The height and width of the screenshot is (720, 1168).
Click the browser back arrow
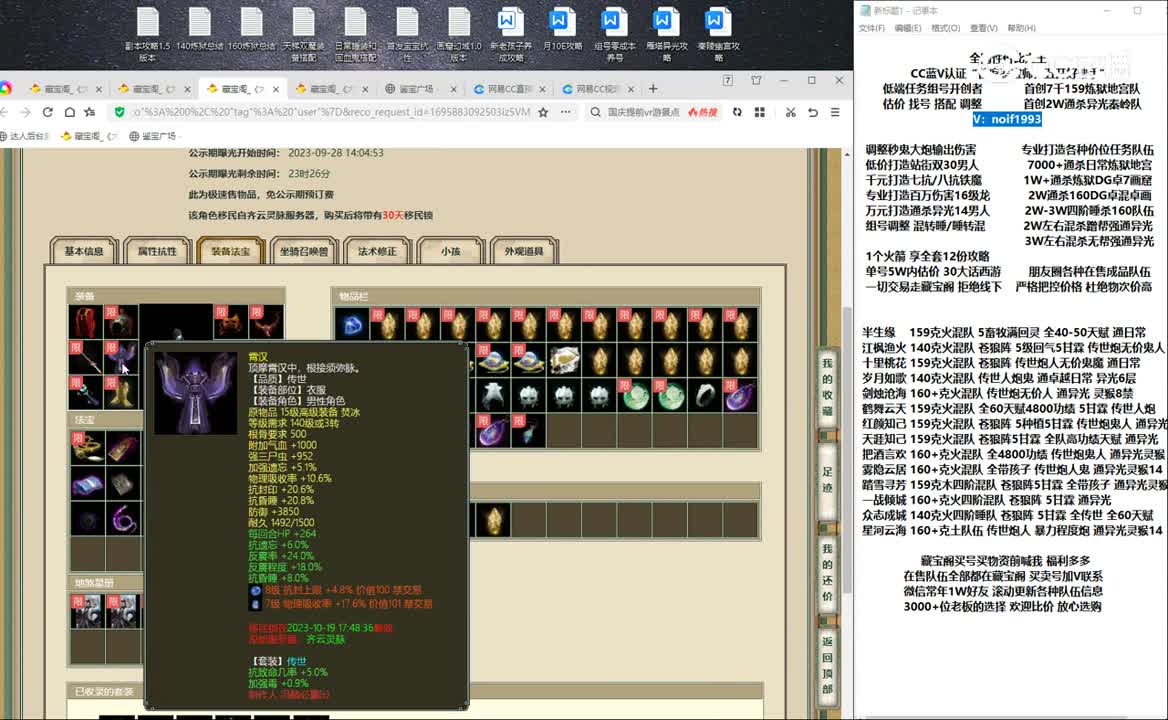4,112
